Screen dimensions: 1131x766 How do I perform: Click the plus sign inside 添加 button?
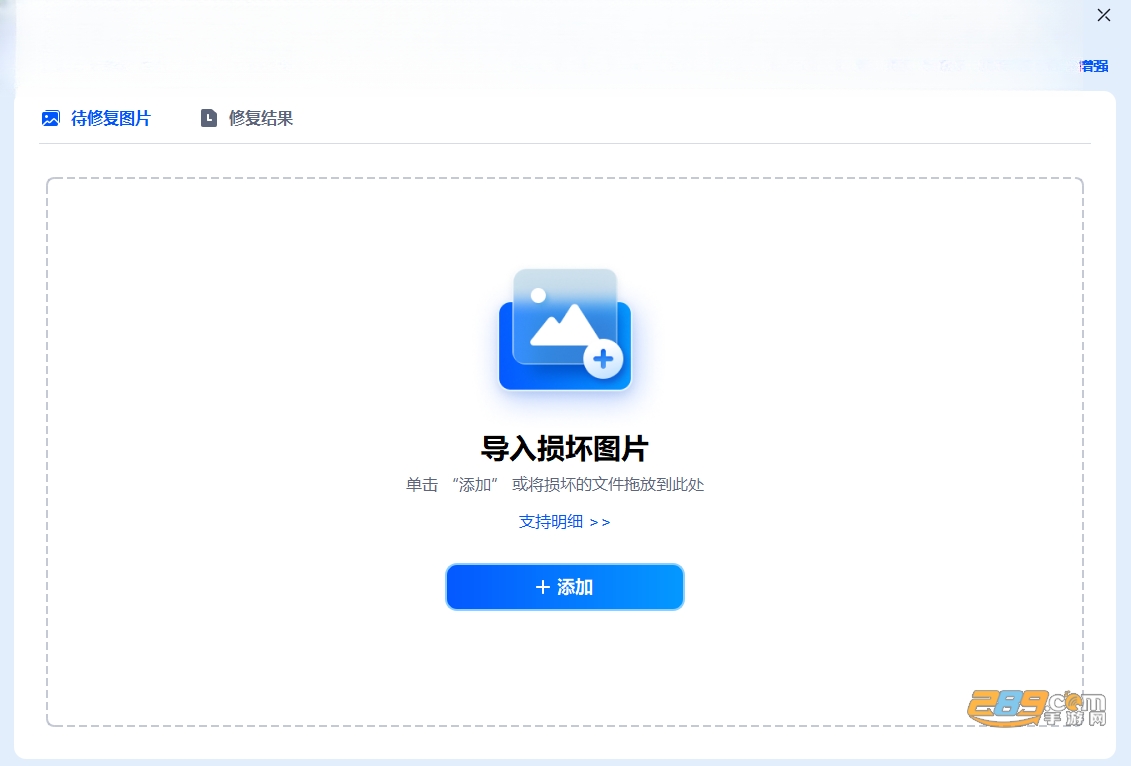[542, 587]
